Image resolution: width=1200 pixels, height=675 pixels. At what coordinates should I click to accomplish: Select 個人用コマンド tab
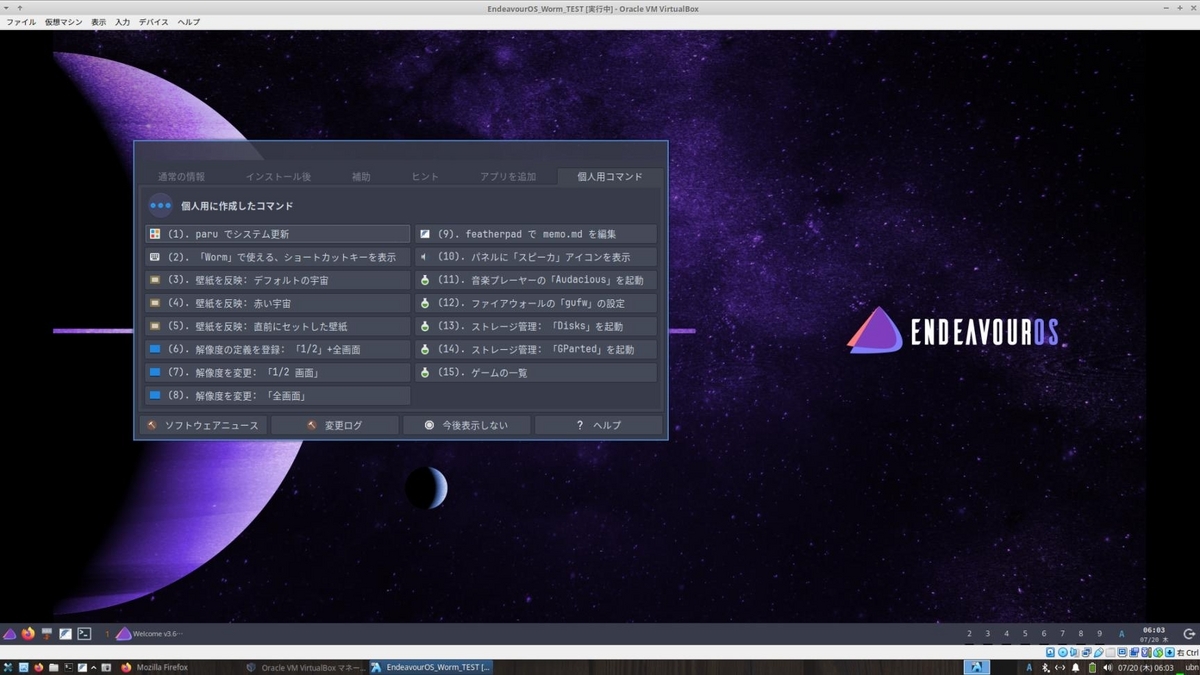(610, 177)
